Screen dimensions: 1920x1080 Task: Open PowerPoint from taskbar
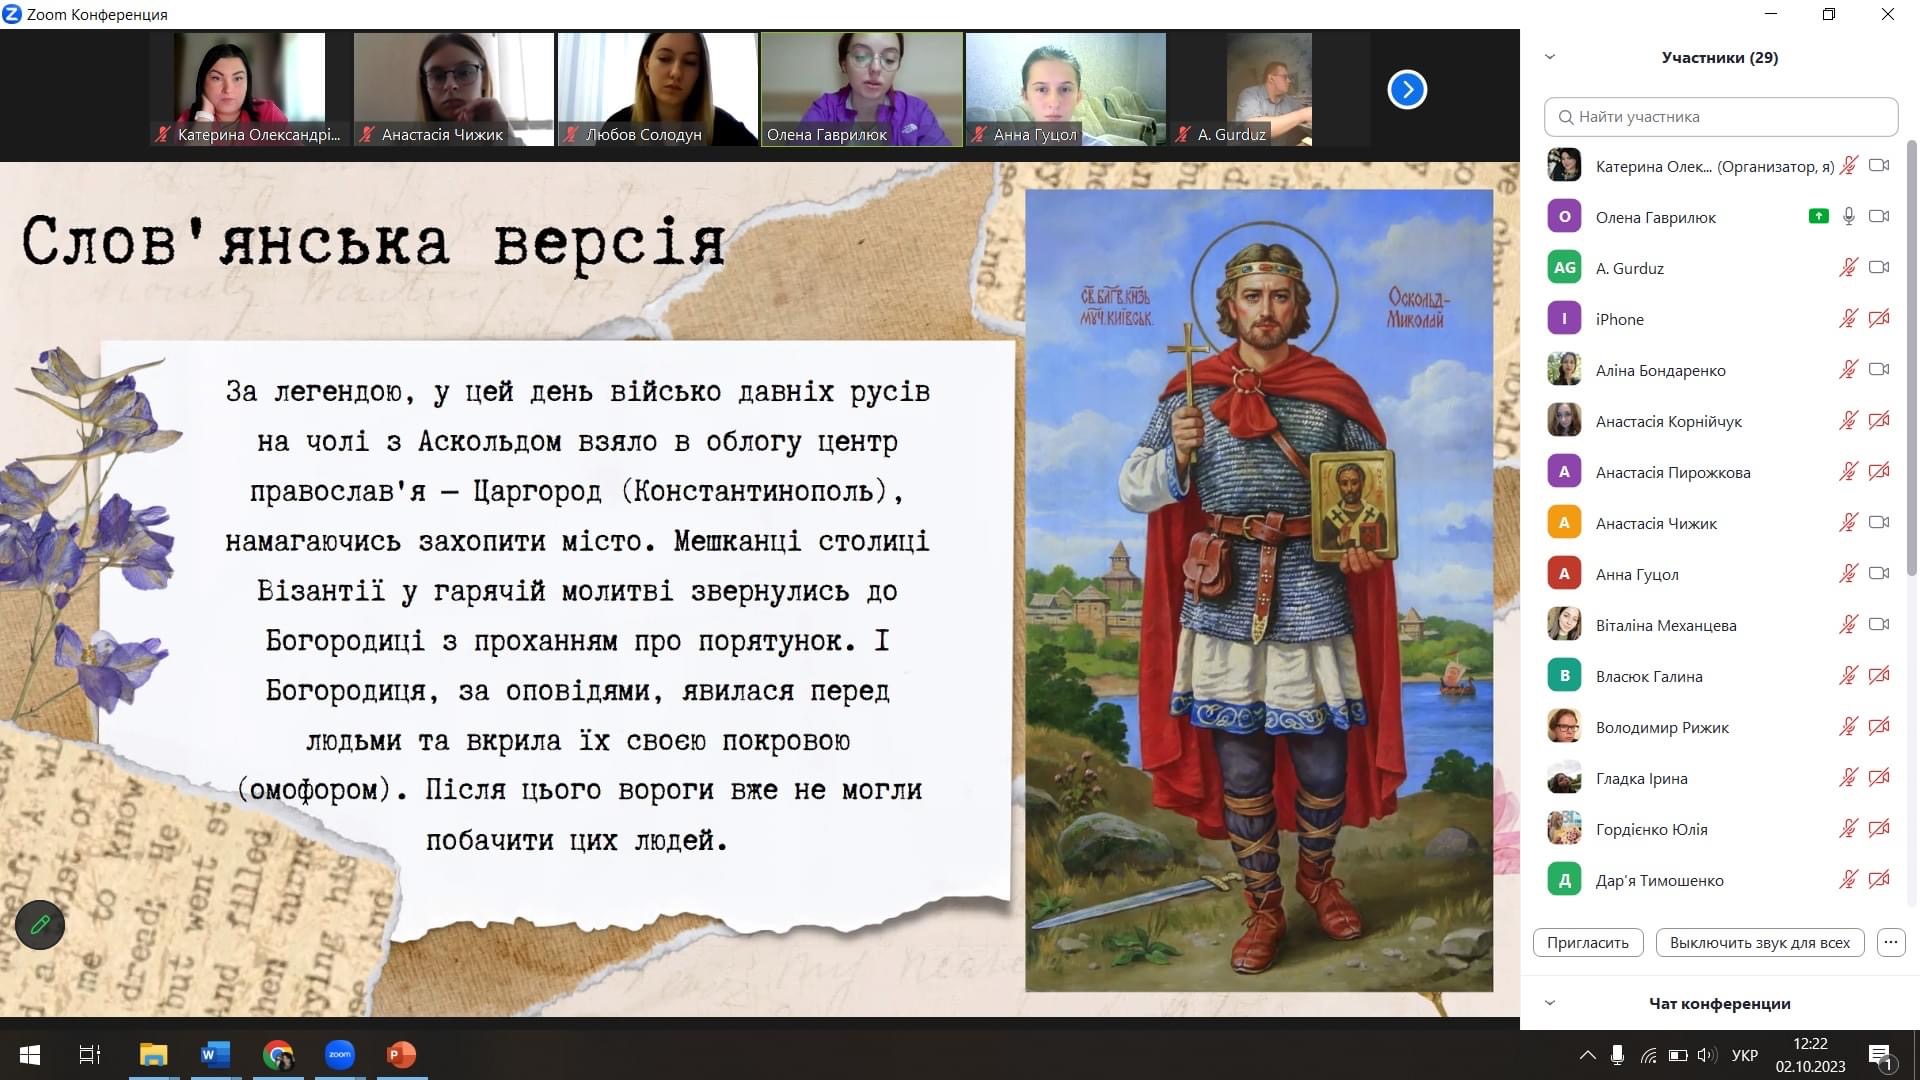(402, 1054)
